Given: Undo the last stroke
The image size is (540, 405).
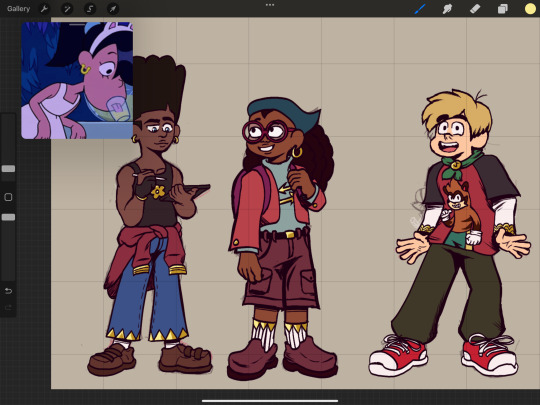Looking at the screenshot, I should (8, 291).
